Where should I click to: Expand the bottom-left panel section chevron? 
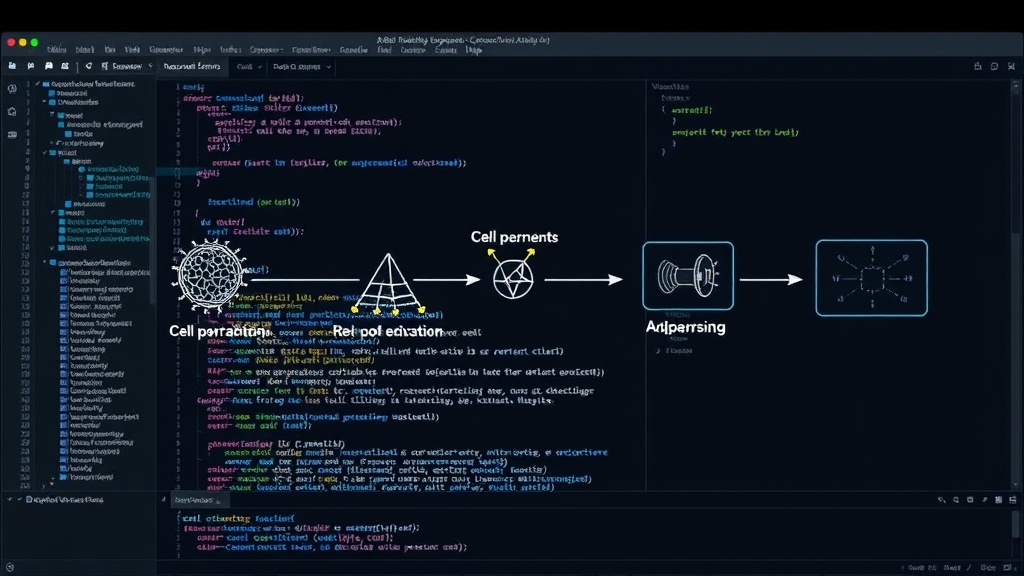click(x=9, y=500)
